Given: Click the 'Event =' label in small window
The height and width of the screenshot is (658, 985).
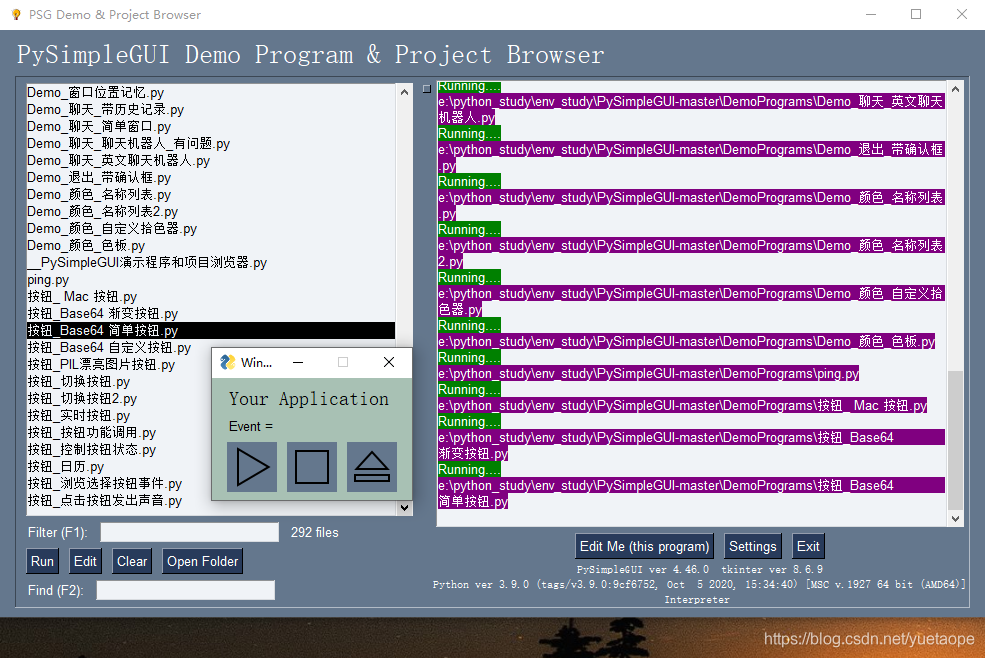Looking at the screenshot, I should tap(251, 426).
